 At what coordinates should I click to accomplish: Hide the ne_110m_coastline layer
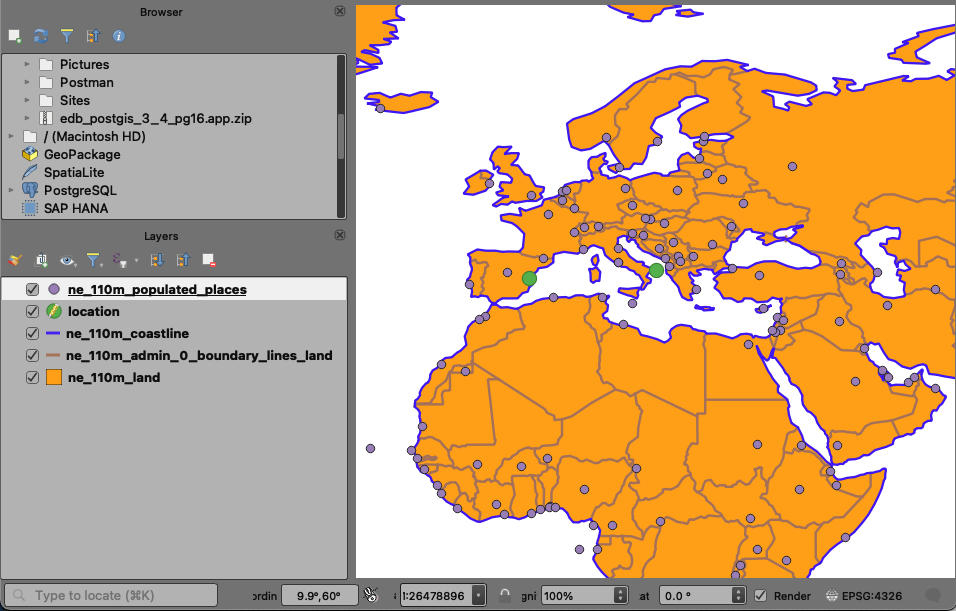pyautogui.click(x=32, y=333)
